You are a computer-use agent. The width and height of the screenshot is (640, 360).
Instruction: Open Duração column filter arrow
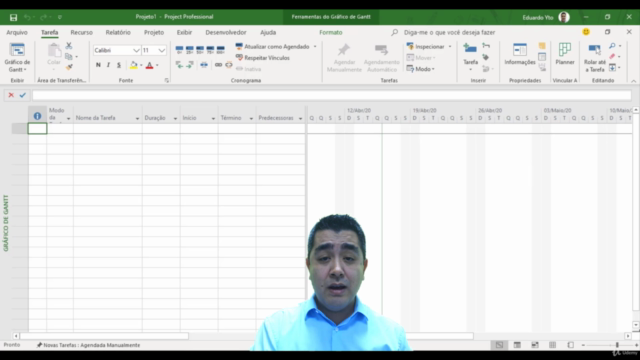coord(175,118)
